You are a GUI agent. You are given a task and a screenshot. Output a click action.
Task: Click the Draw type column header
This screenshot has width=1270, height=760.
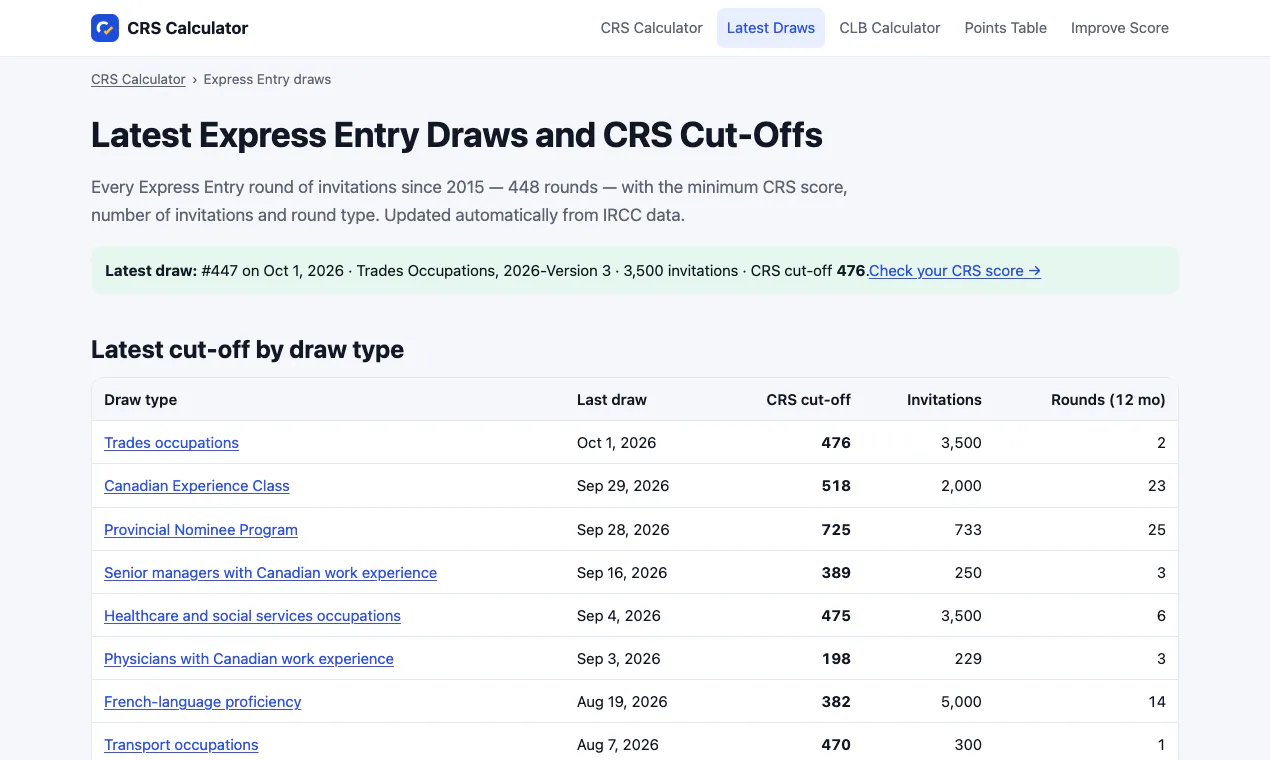[x=140, y=400]
